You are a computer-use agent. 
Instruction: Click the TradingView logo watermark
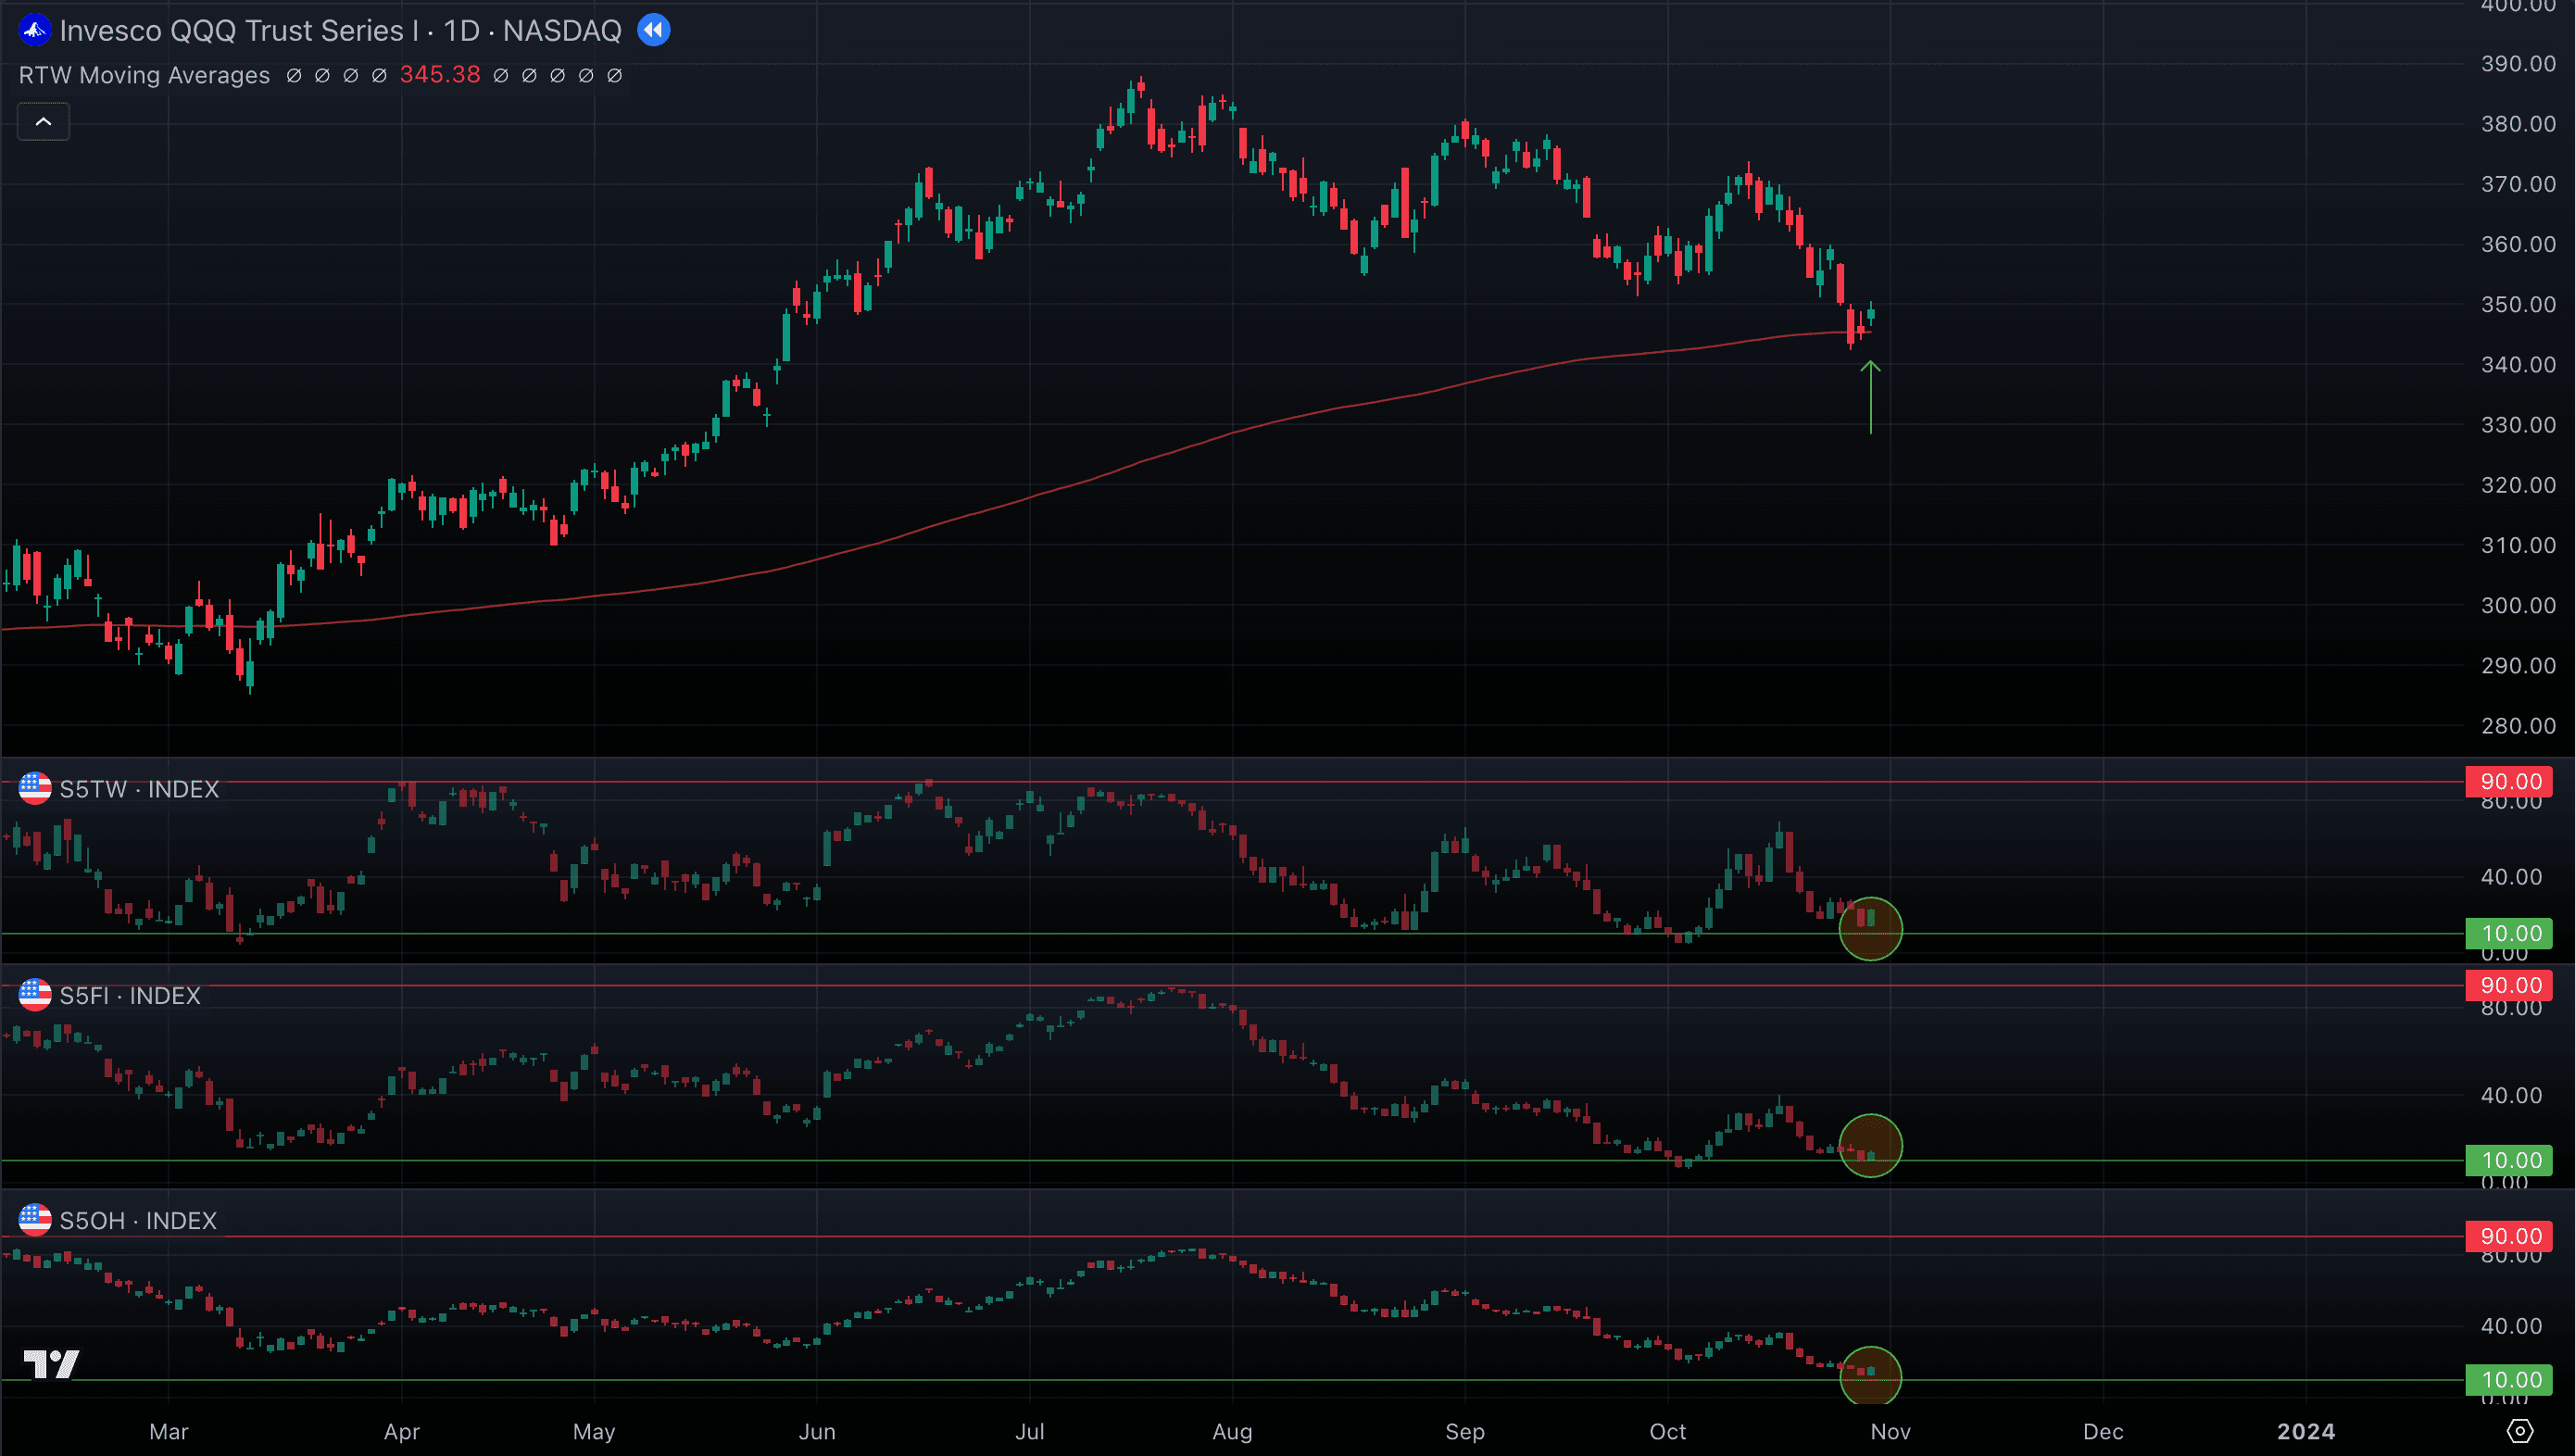coord(51,1363)
